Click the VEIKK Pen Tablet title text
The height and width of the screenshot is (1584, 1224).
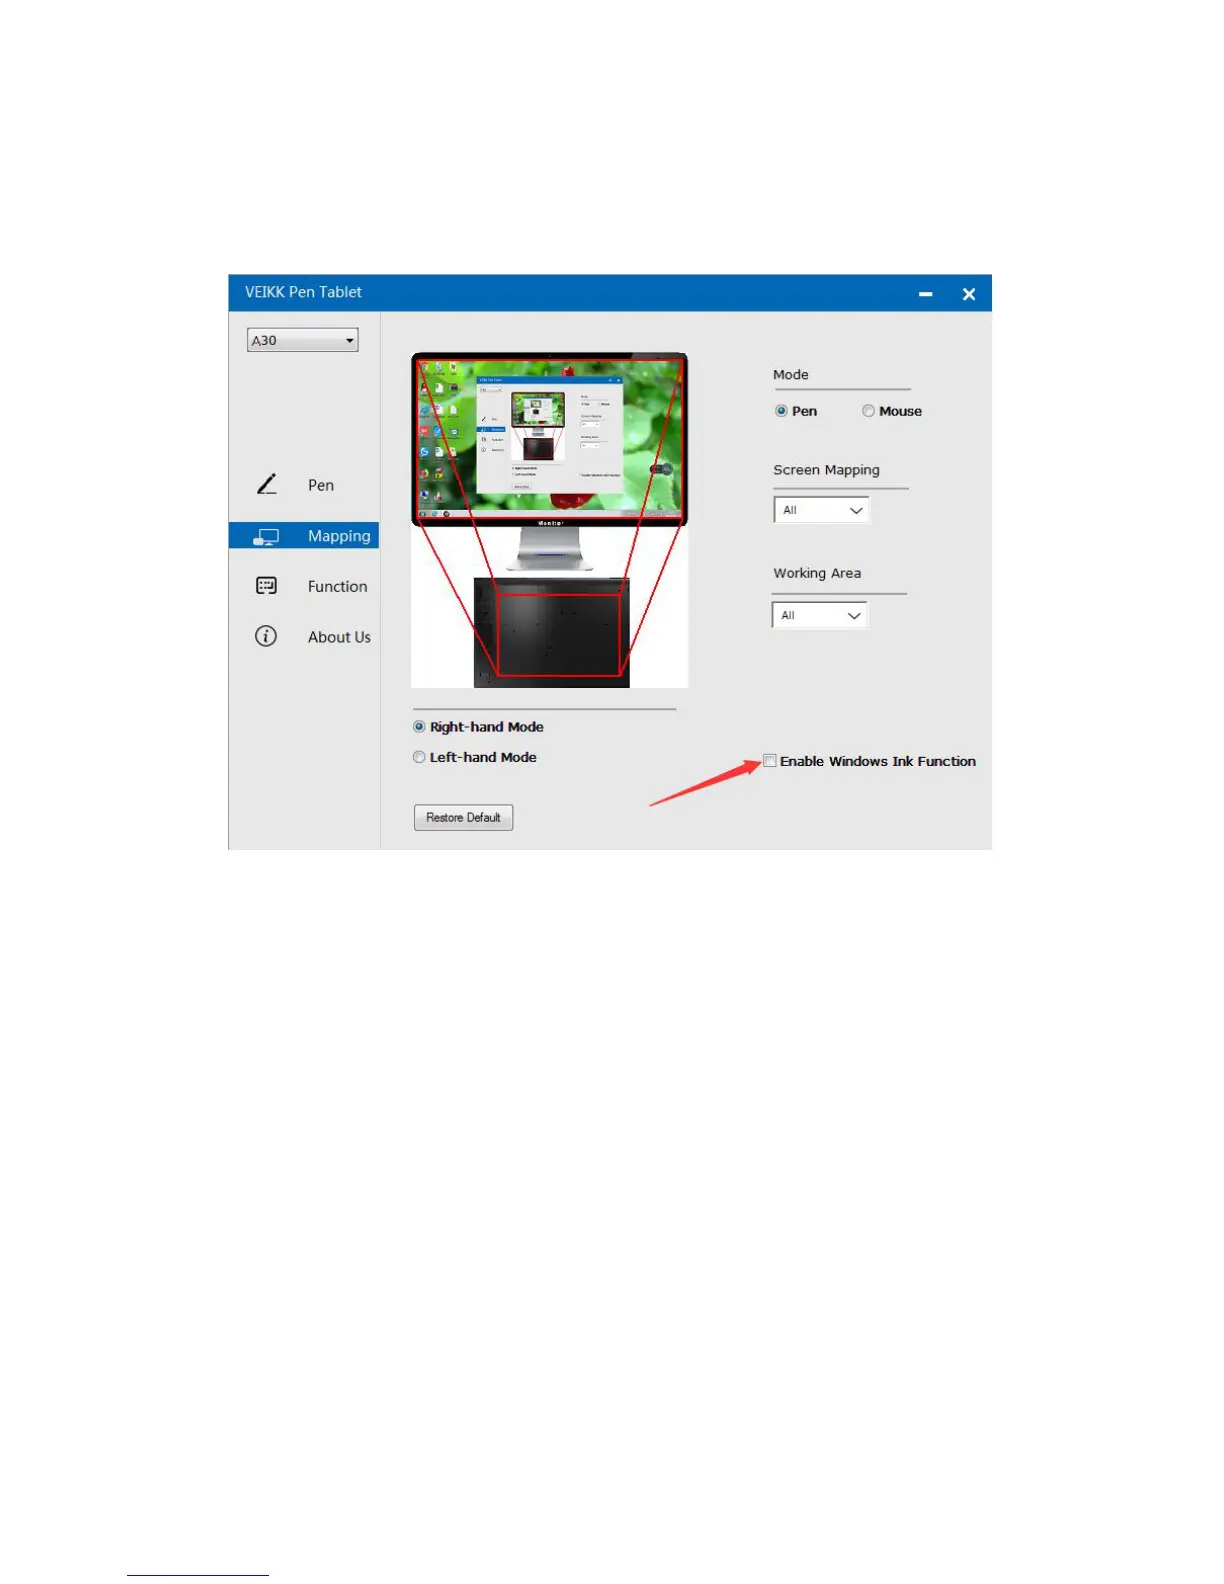(x=303, y=292)
